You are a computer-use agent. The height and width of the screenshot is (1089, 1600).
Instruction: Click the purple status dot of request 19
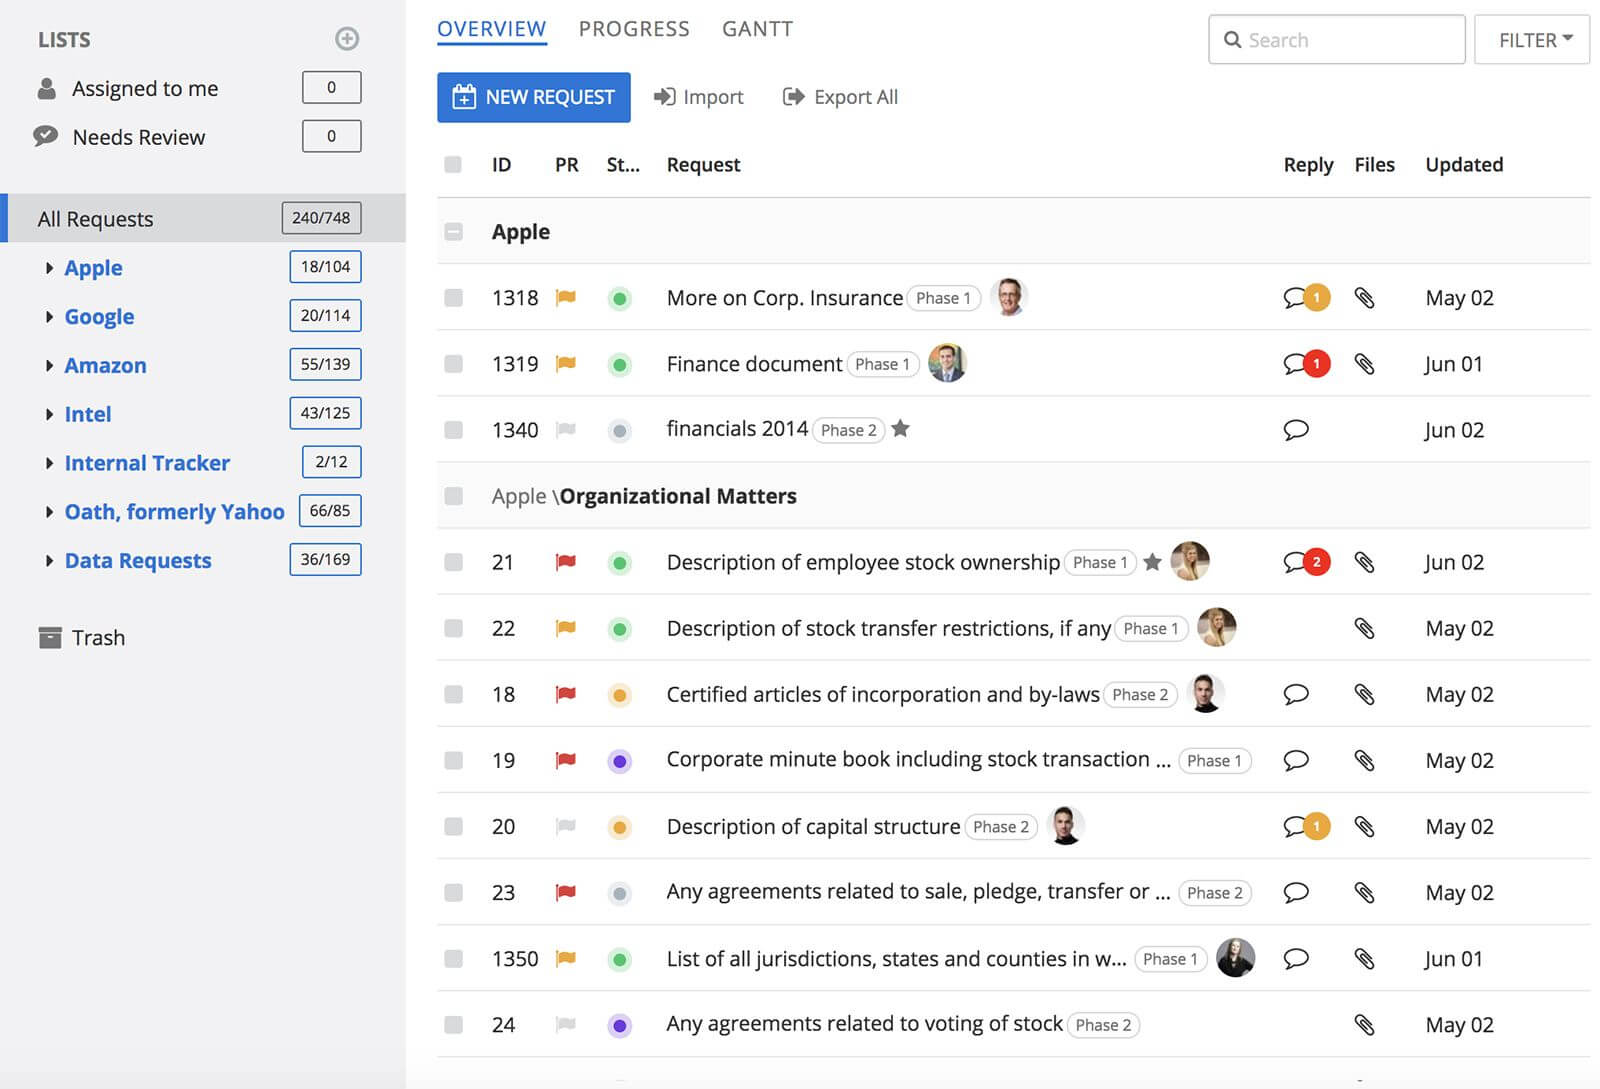620,760
